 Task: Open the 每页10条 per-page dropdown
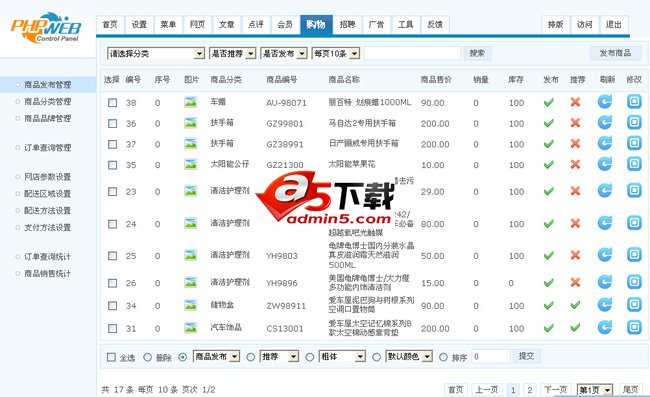[336, 53]
